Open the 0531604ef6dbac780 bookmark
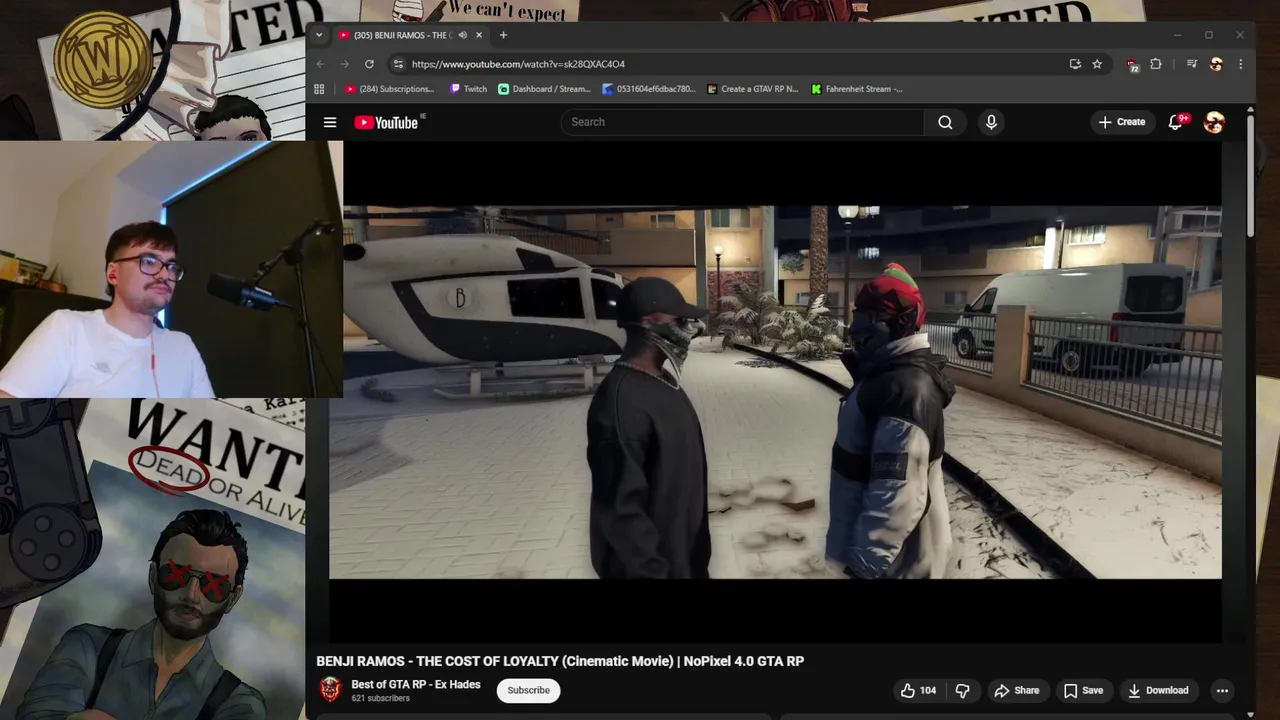 click(649, 89)
